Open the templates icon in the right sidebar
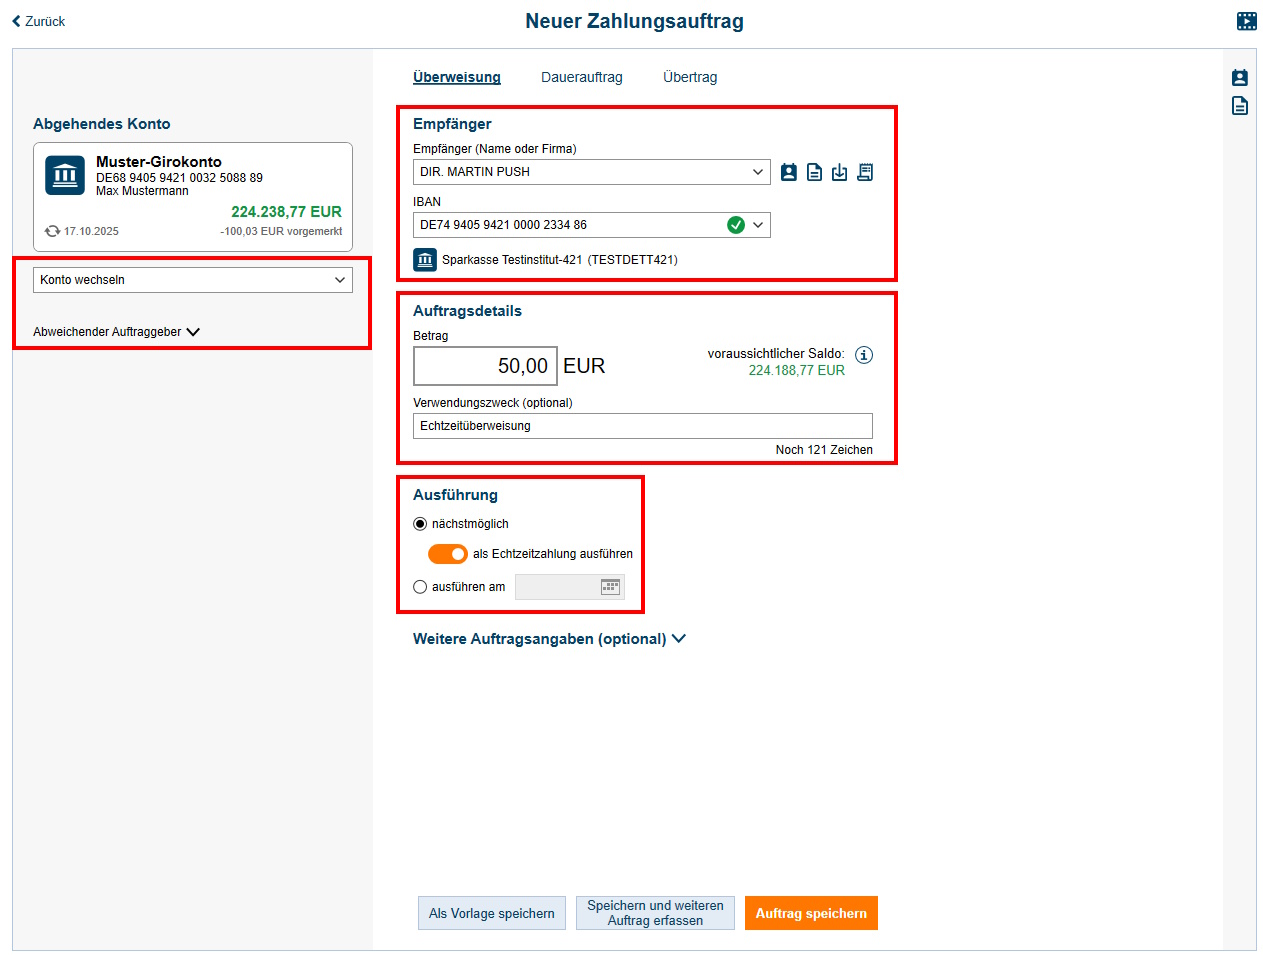Image resolution: width=1263 pixels, height=955 pixels. click(1240, 105)
